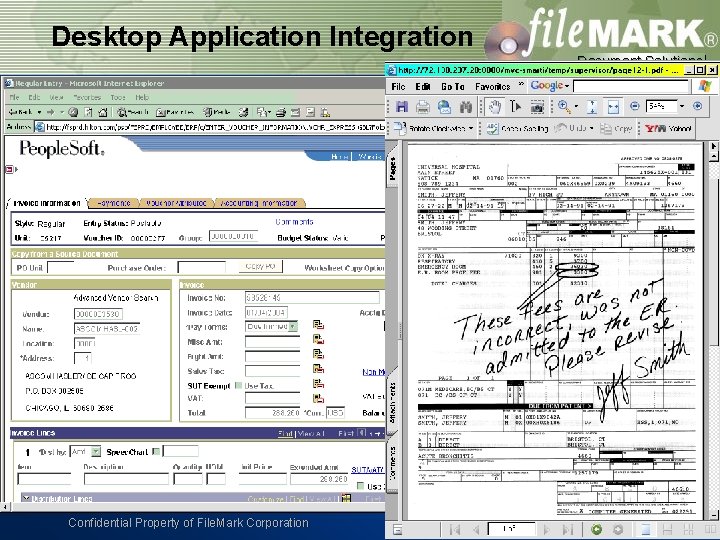Click the Media button in Internet Explorer toolbar
This screenshot has height=540, width=720.
217,112
